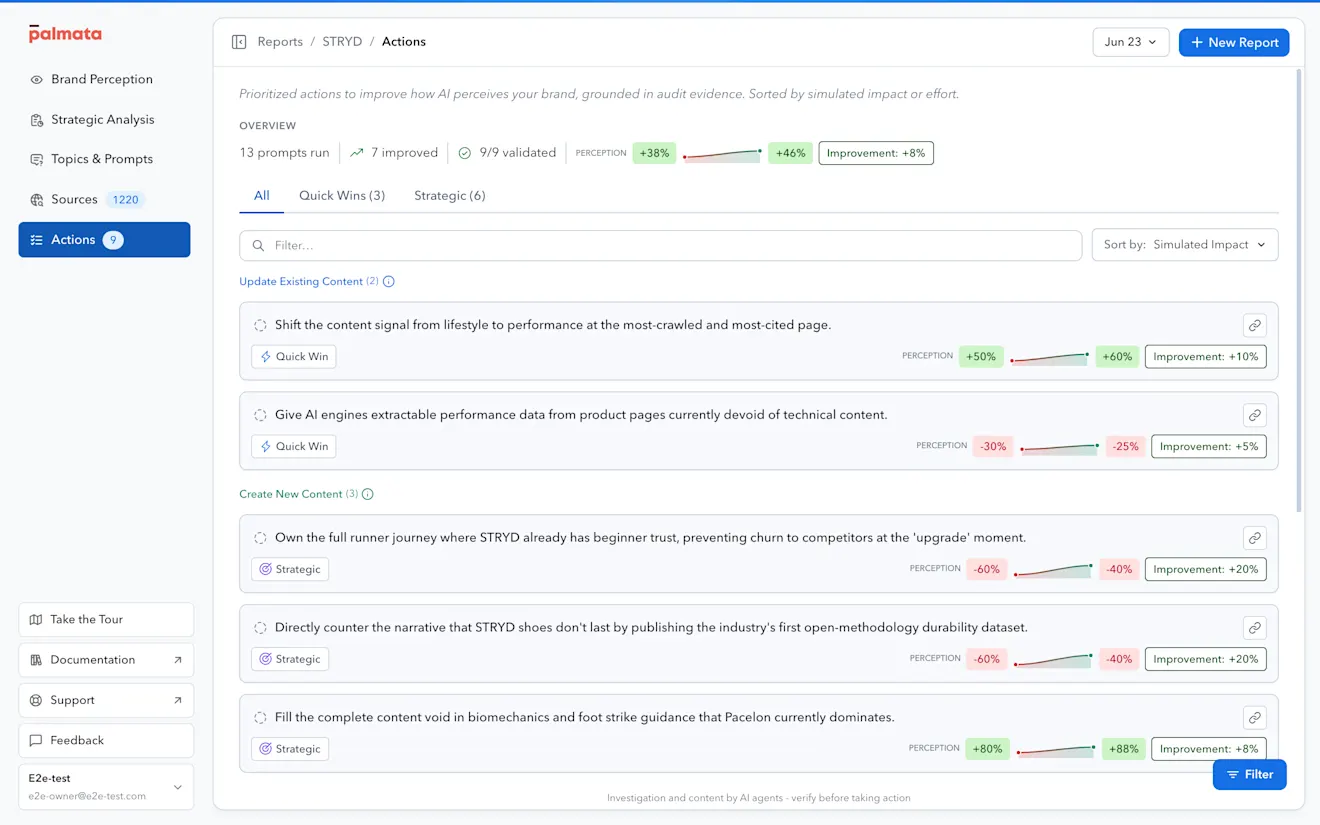The height and width of the screenshot is (825, 1320).
Task: Collapse Update Existing Content group
Action: [x=301, y=282]
